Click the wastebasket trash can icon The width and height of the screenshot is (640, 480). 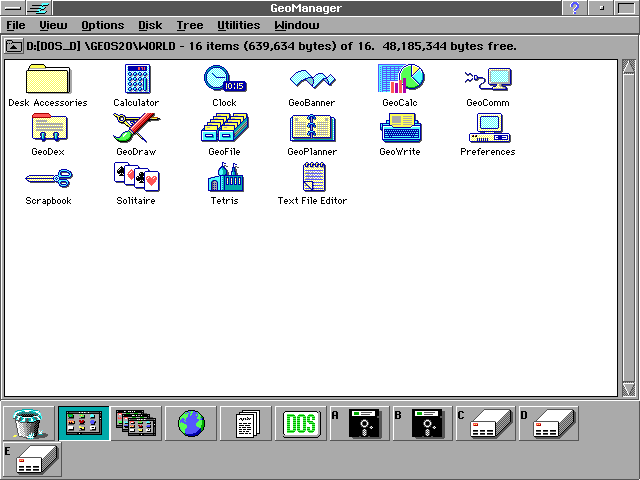point(28,423)
